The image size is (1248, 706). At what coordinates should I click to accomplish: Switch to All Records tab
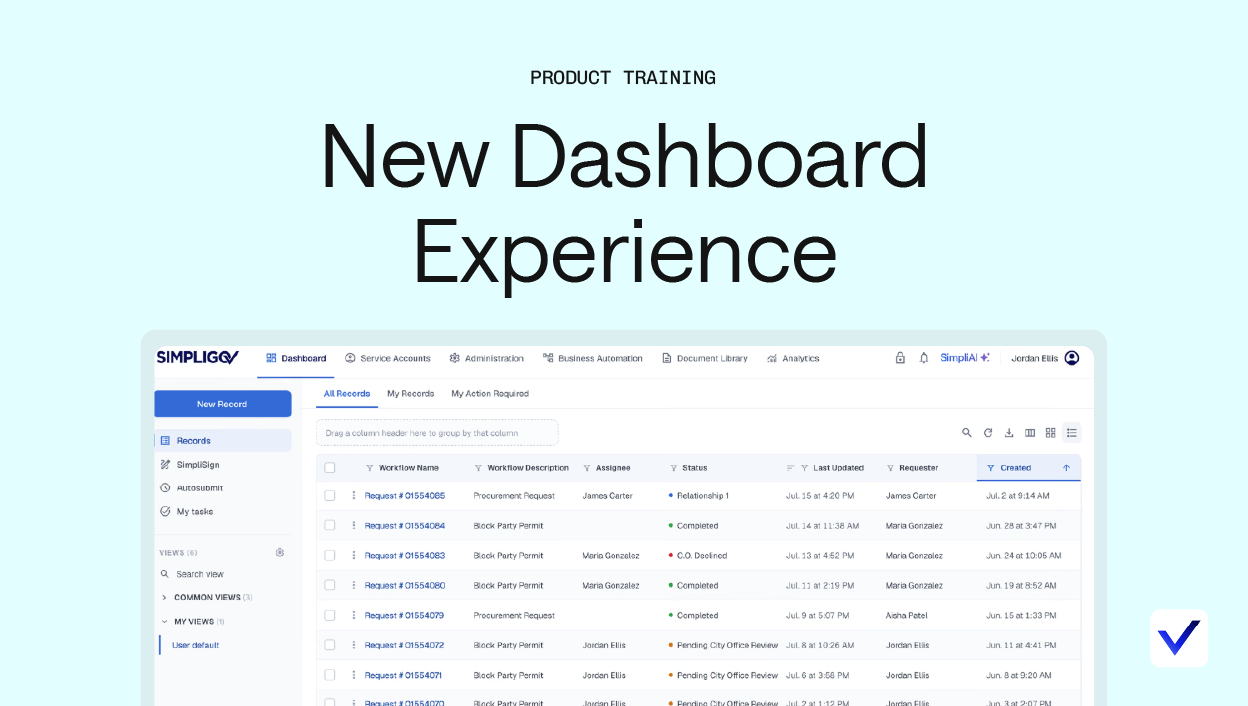pos(347,394)
